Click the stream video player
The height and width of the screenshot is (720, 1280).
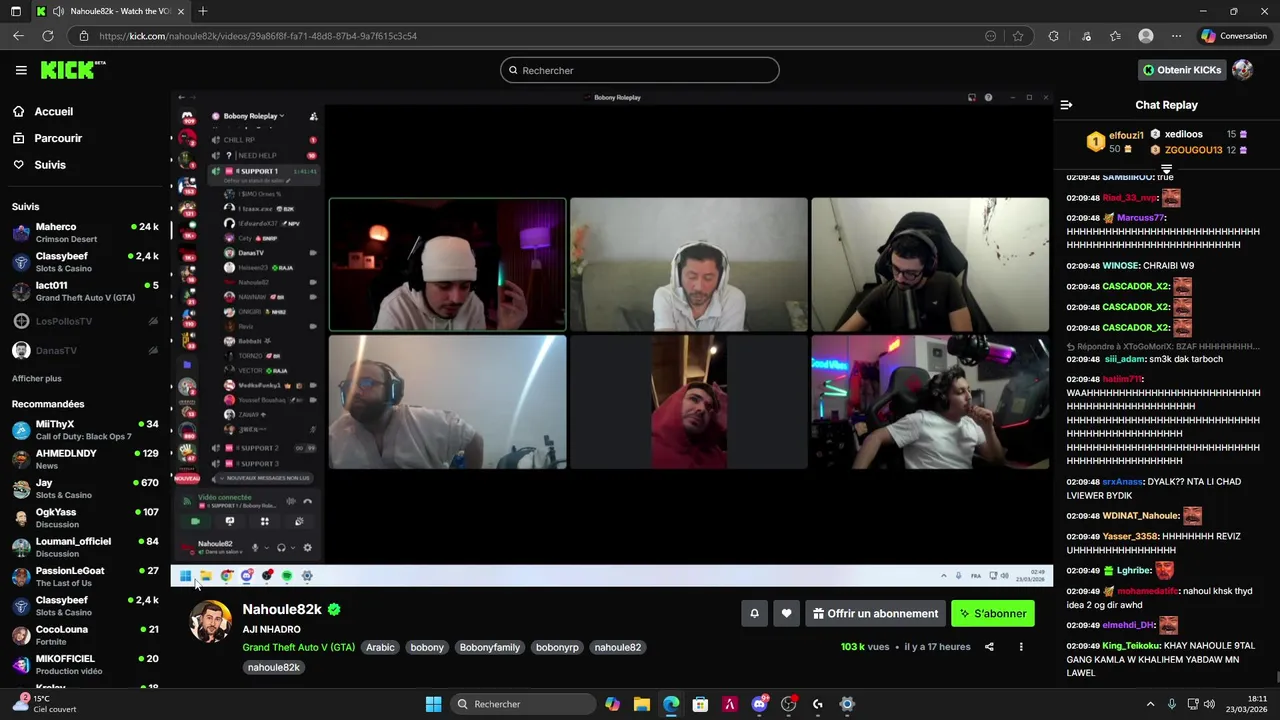612,338
